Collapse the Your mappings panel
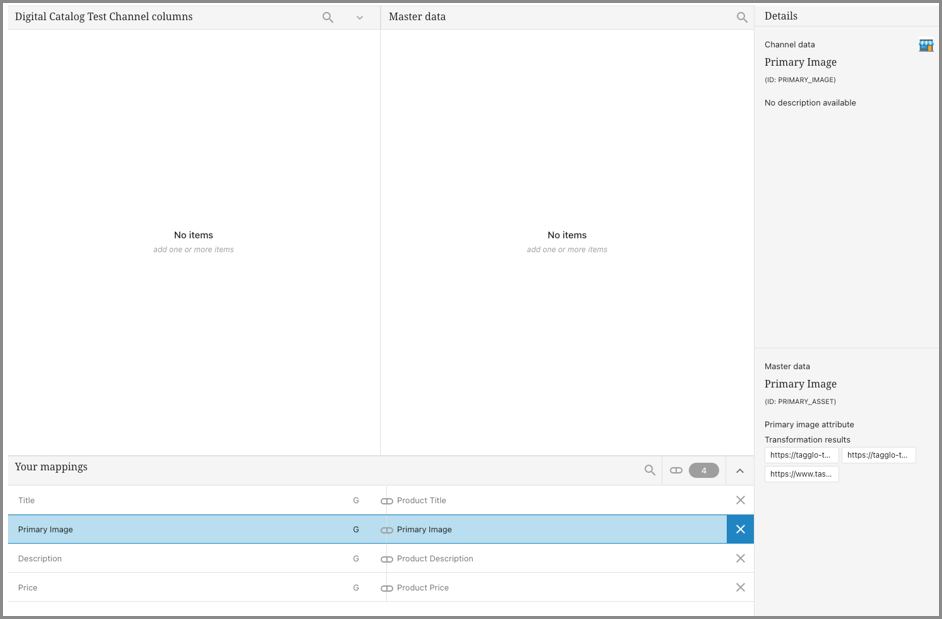This screenshot has width=942, height=619. click(x=740, y=470)
